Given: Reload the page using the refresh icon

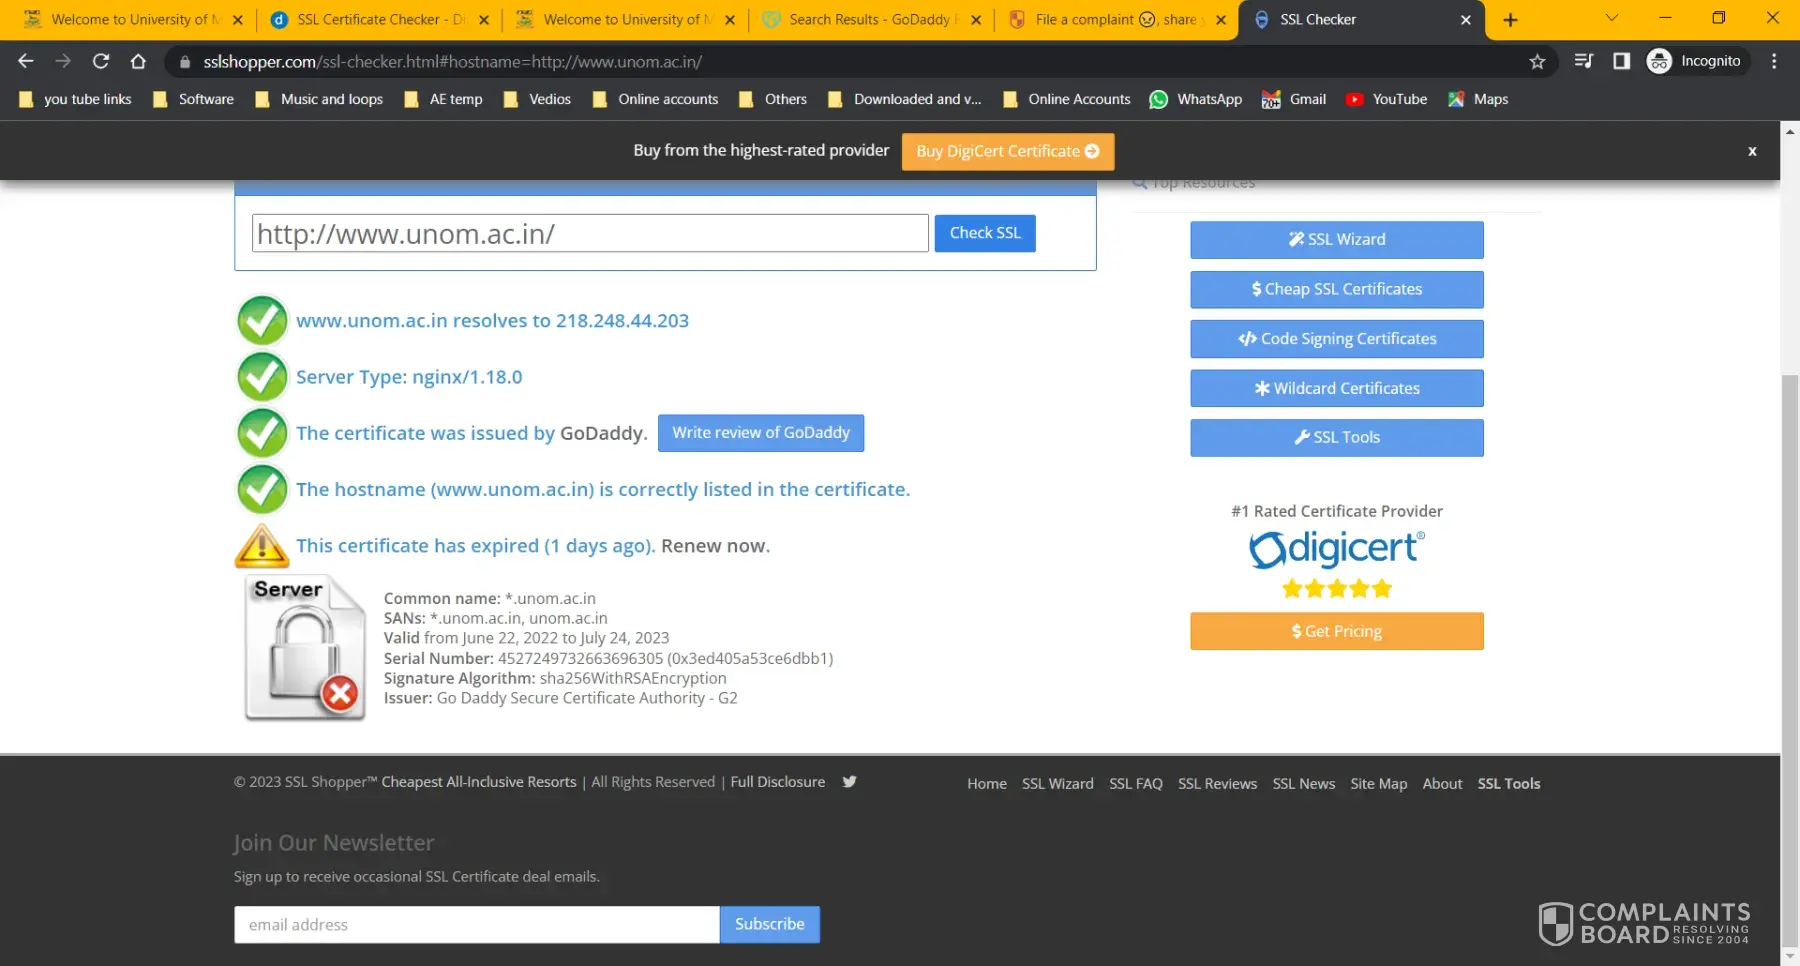Looking at the screenshot, I should pyautogui.click(x=101, y=62).
